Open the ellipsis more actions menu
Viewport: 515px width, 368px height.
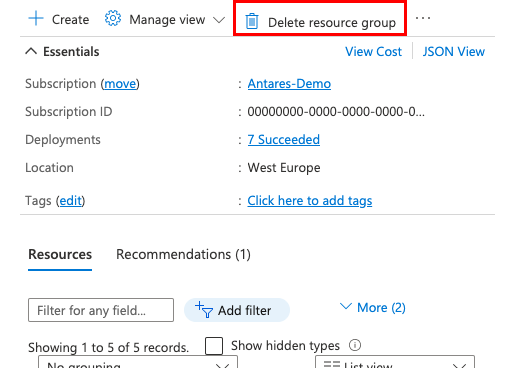point(423,18)
